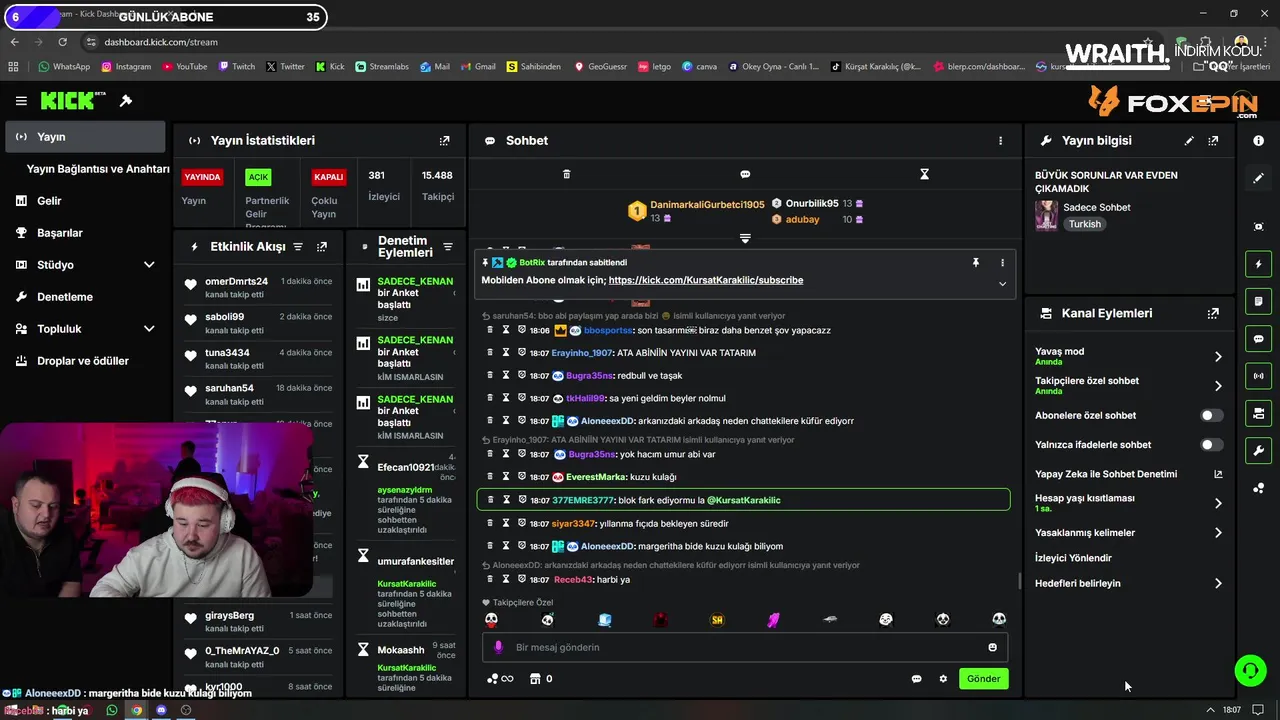Open the emoji picker in message box

pyautogui.click(x=992, y=647)
